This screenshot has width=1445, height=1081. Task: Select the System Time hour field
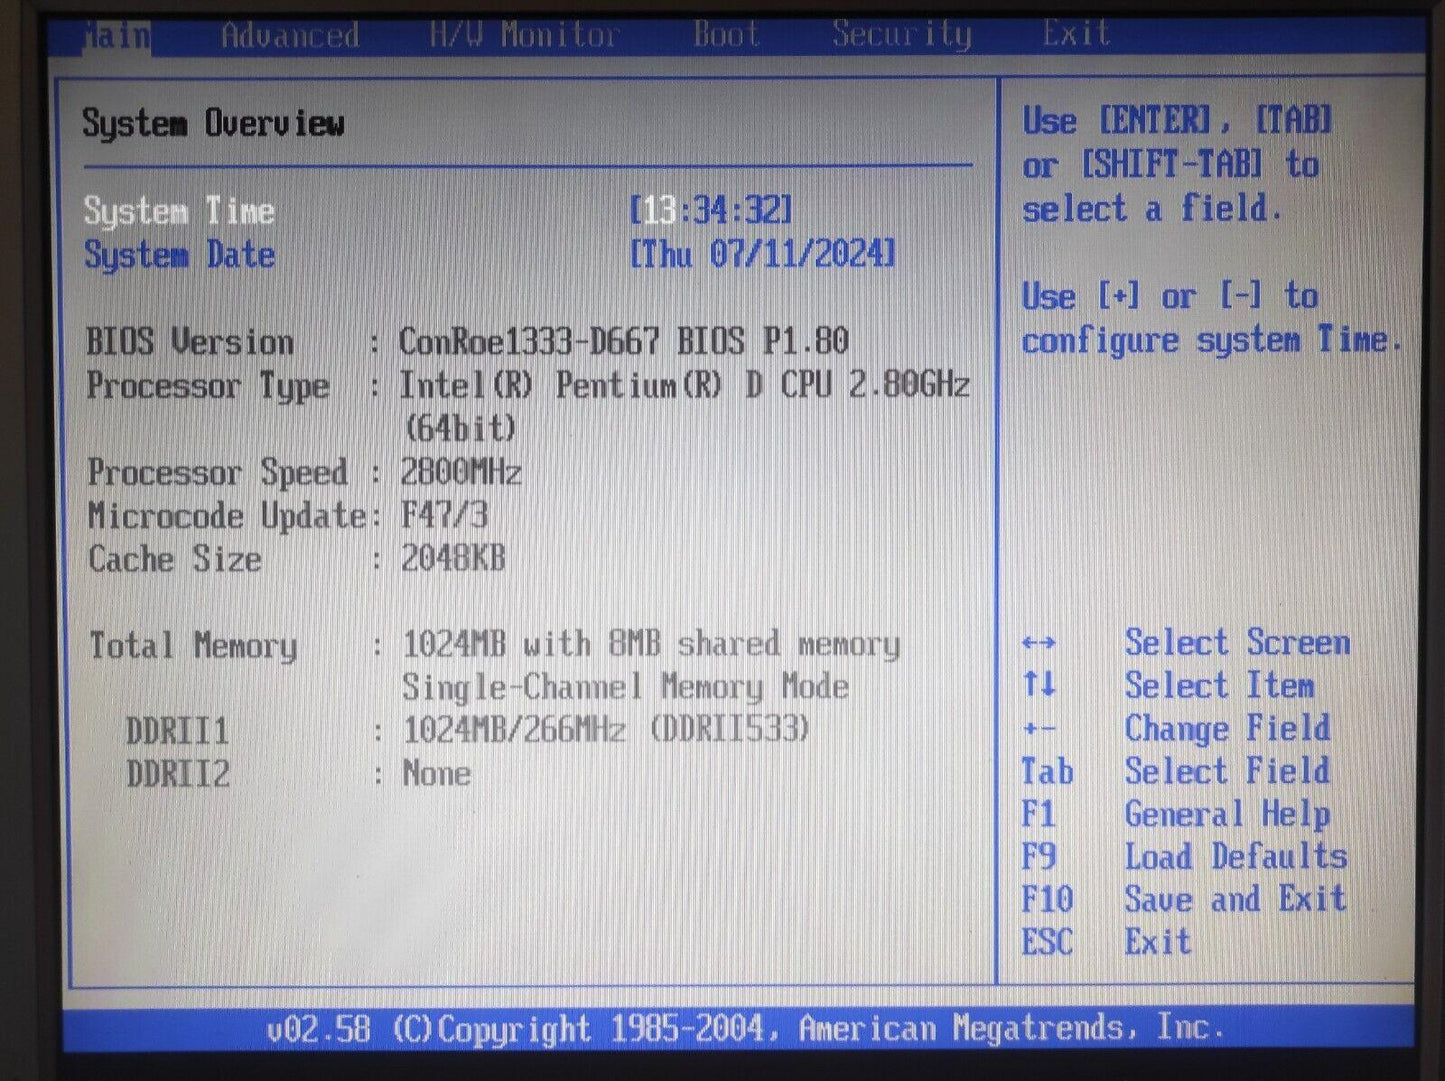point(658,211)
